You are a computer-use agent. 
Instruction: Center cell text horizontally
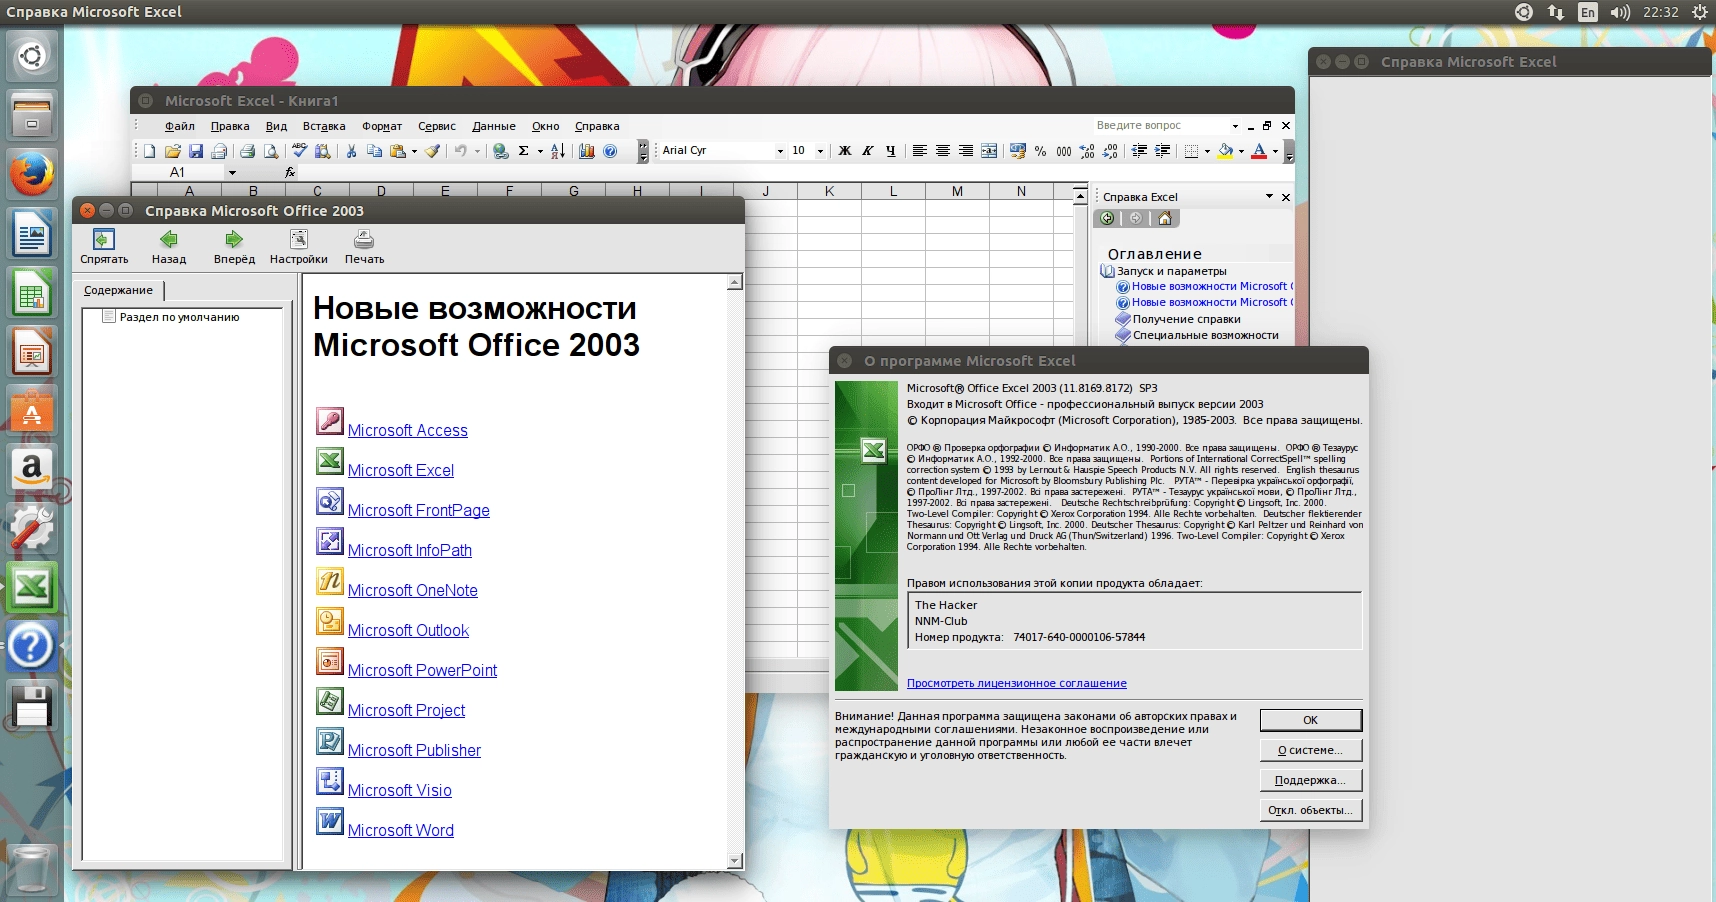click(943, 151)
